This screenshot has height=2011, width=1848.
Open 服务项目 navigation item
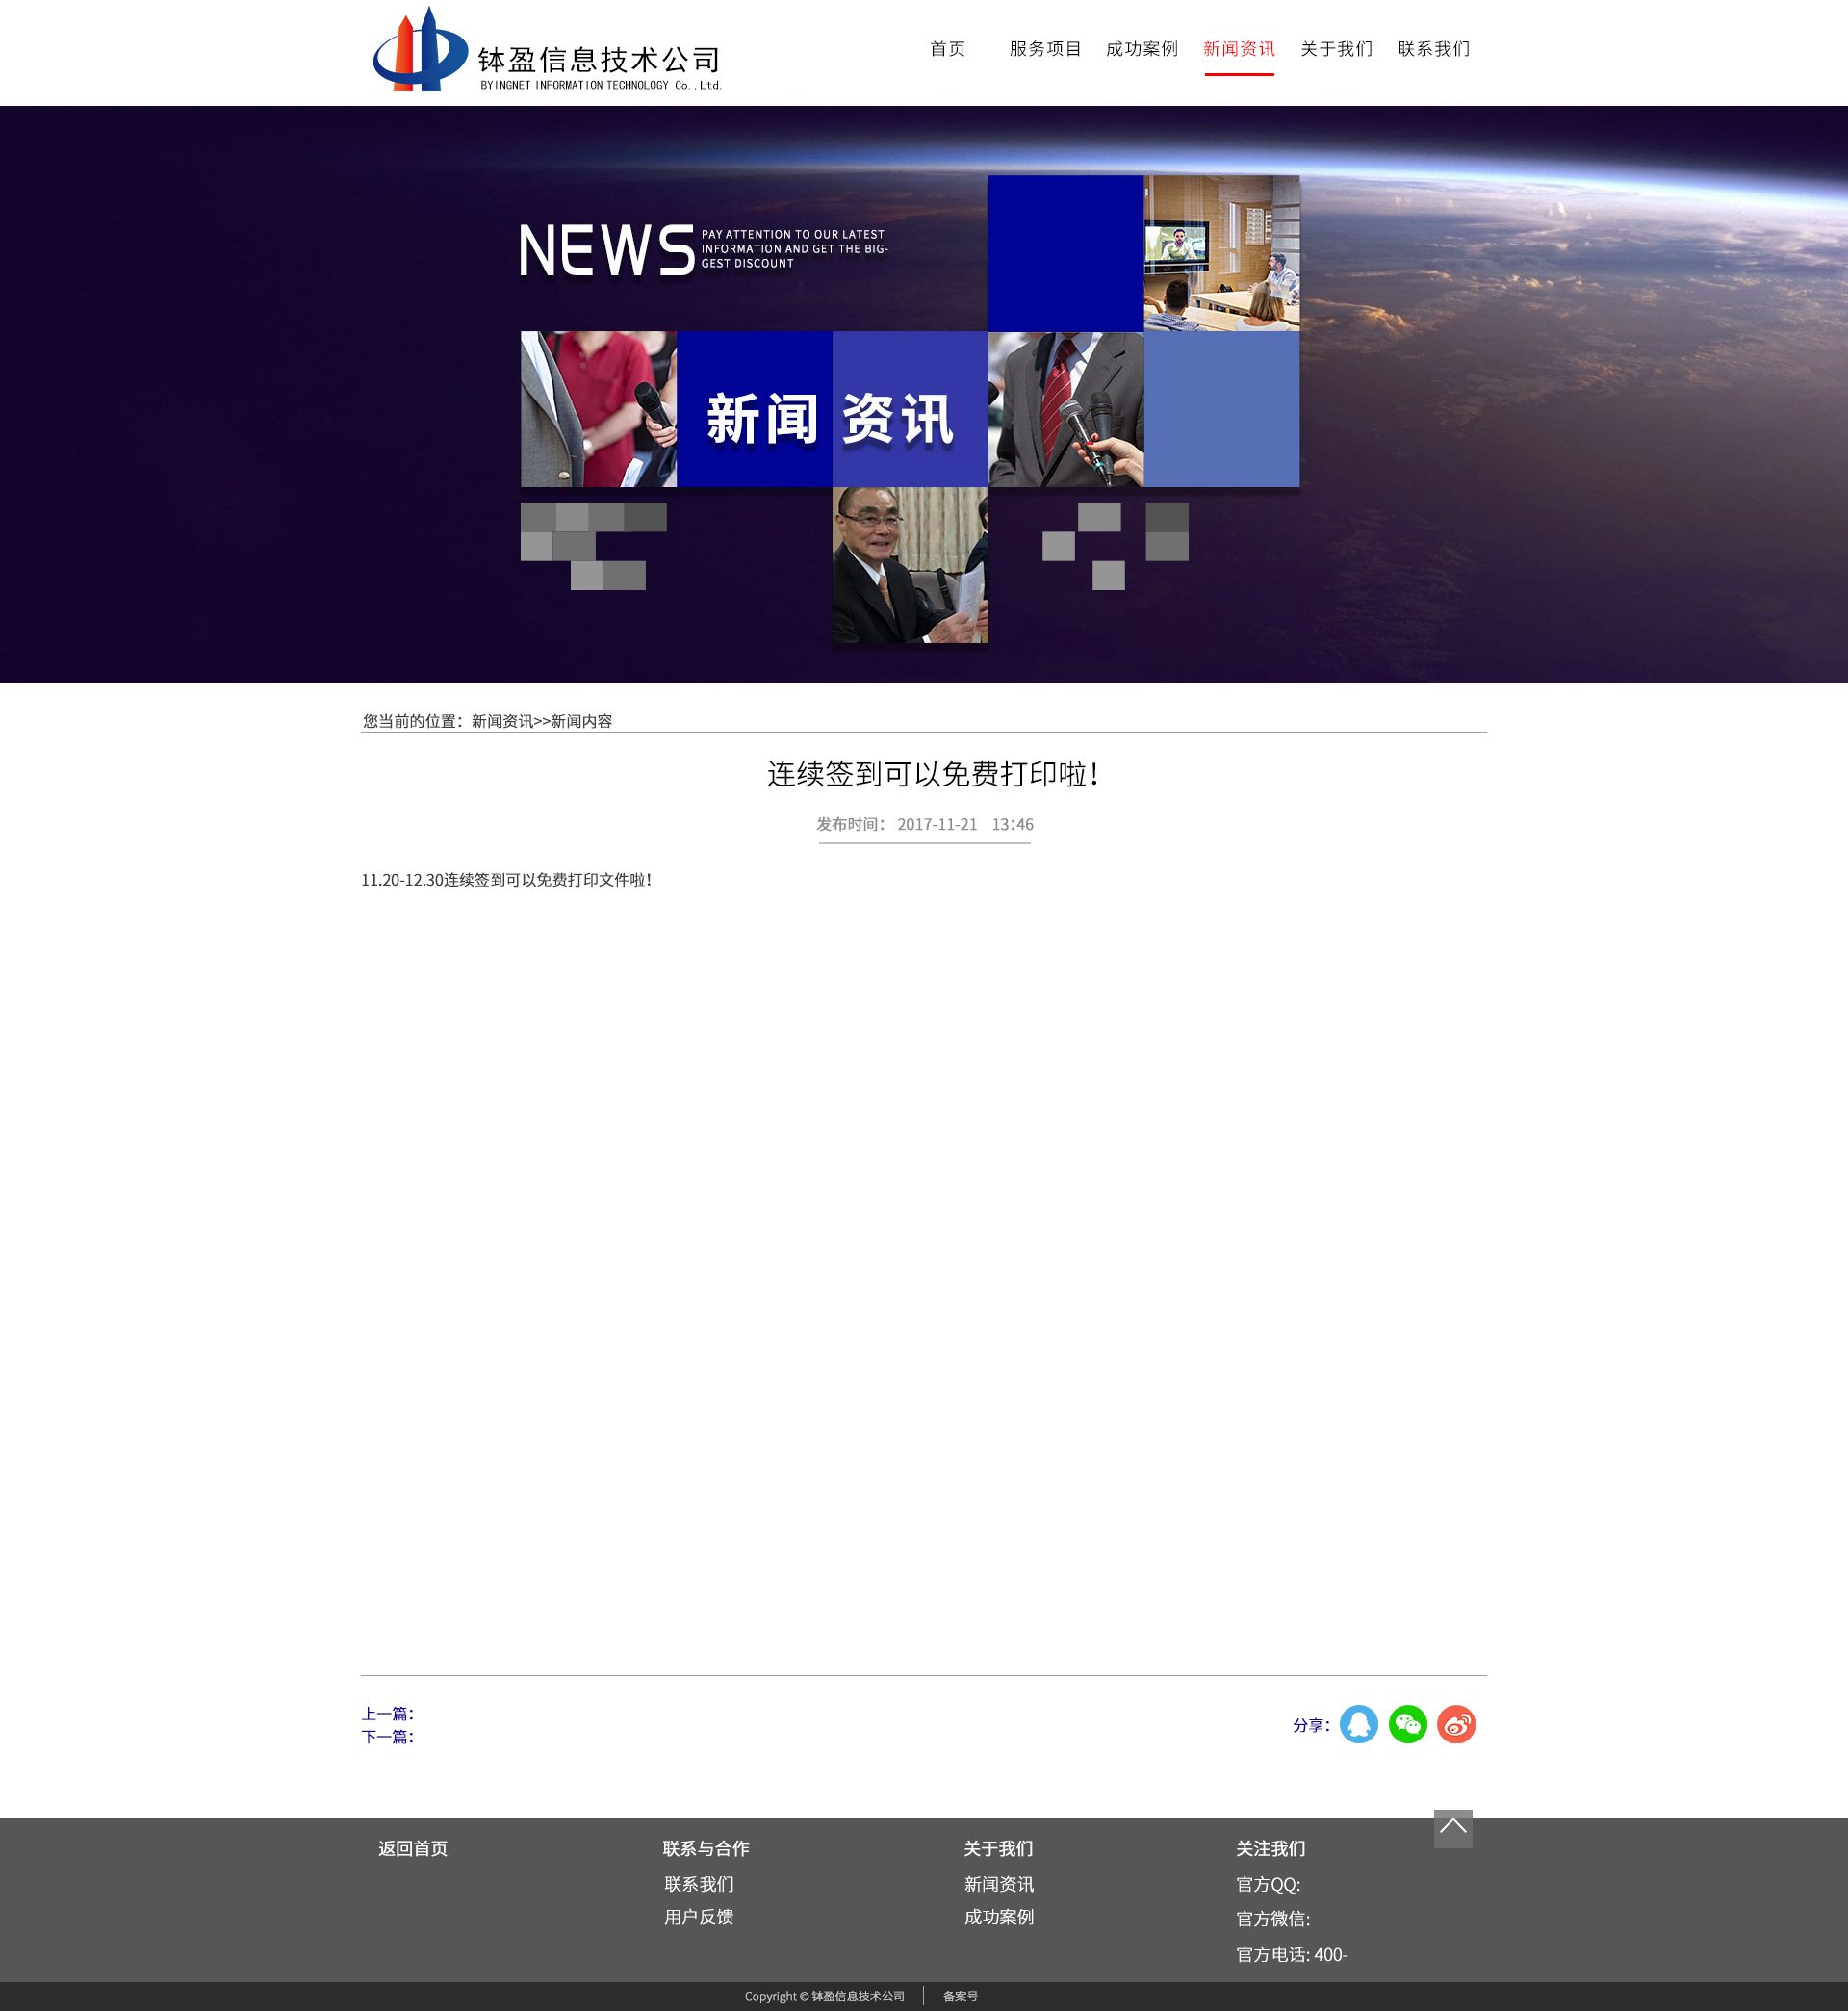click(1045, 49)
